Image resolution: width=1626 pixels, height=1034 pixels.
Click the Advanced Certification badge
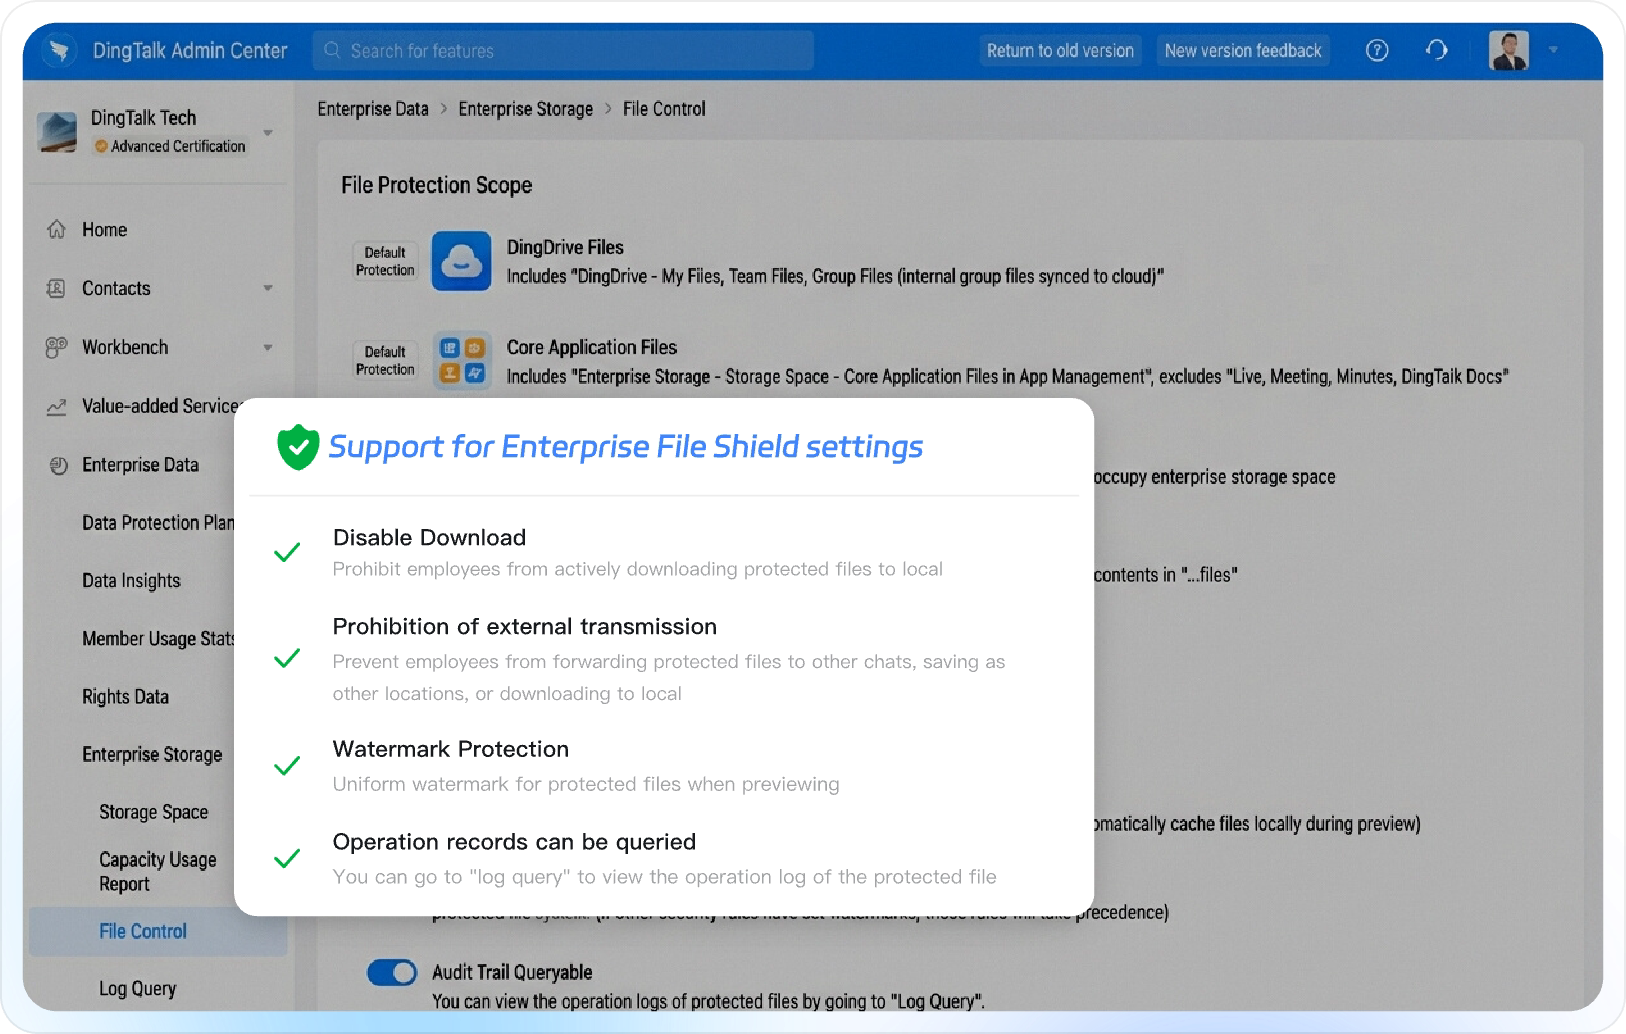coord(170,146)
